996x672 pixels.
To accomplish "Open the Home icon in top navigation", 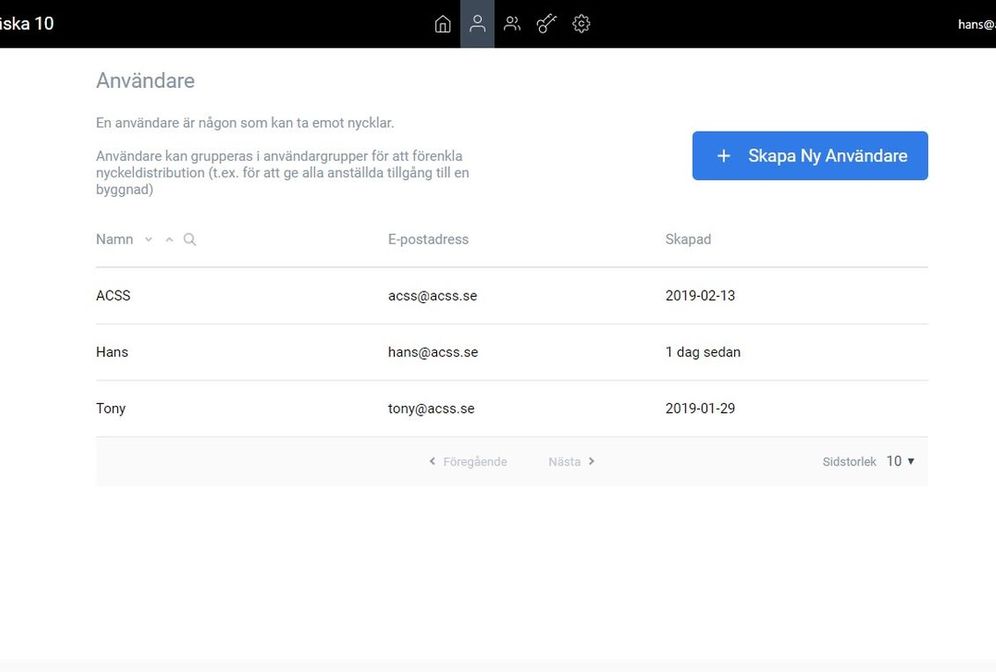I will point(443,24).
